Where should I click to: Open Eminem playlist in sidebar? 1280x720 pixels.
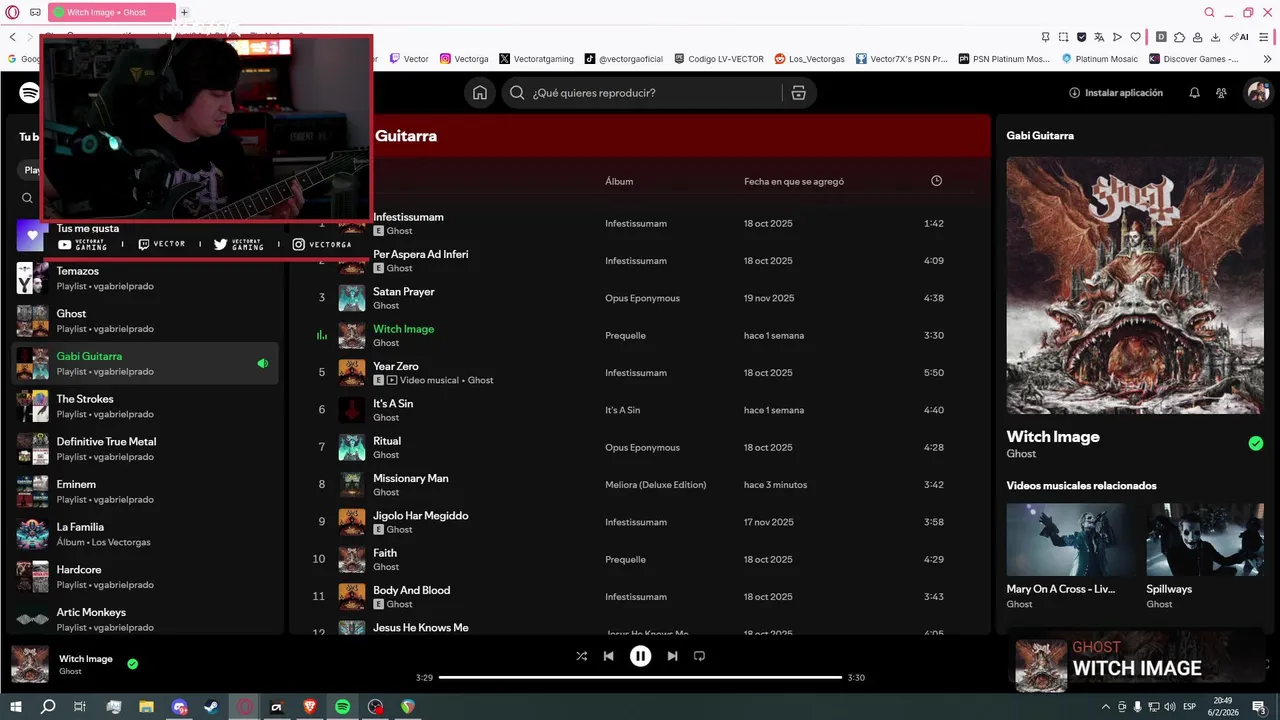point(145,491)
